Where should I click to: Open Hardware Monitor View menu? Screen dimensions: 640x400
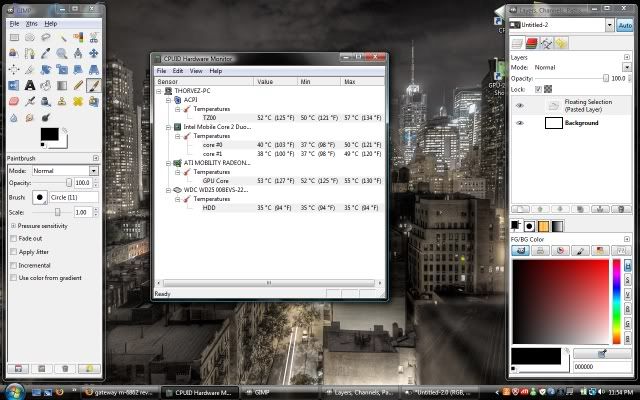pyautogui.click(x=196, y=71)
